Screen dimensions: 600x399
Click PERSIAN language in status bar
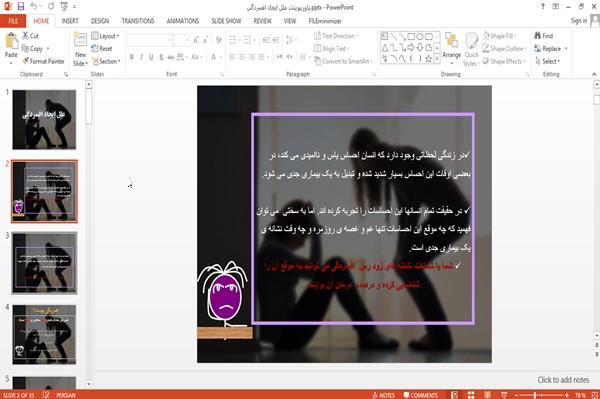66,395
